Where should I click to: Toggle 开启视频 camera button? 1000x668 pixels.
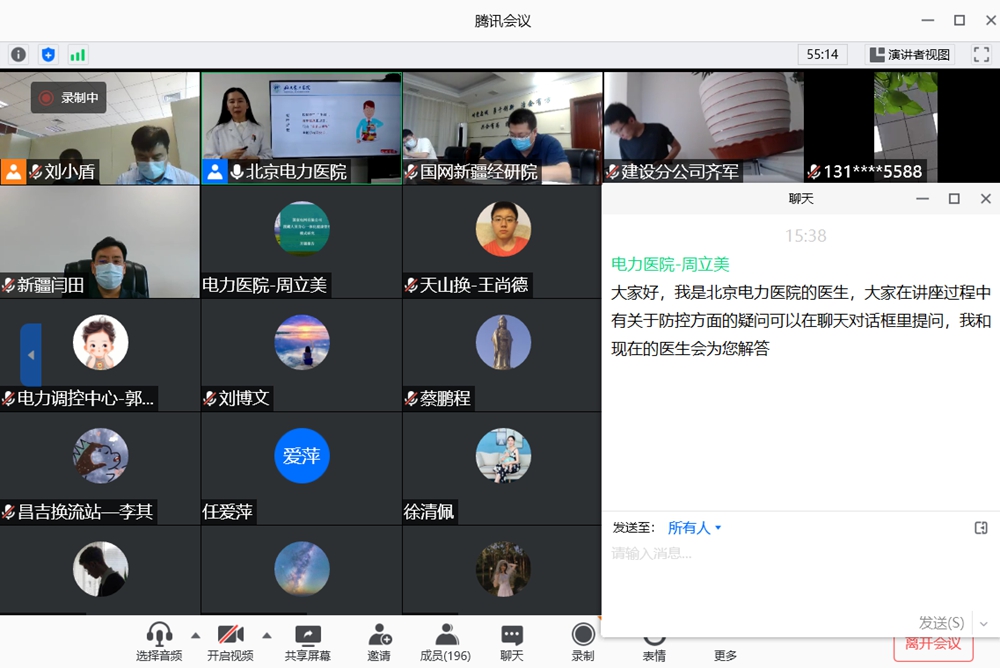click(x=230, y=641)
